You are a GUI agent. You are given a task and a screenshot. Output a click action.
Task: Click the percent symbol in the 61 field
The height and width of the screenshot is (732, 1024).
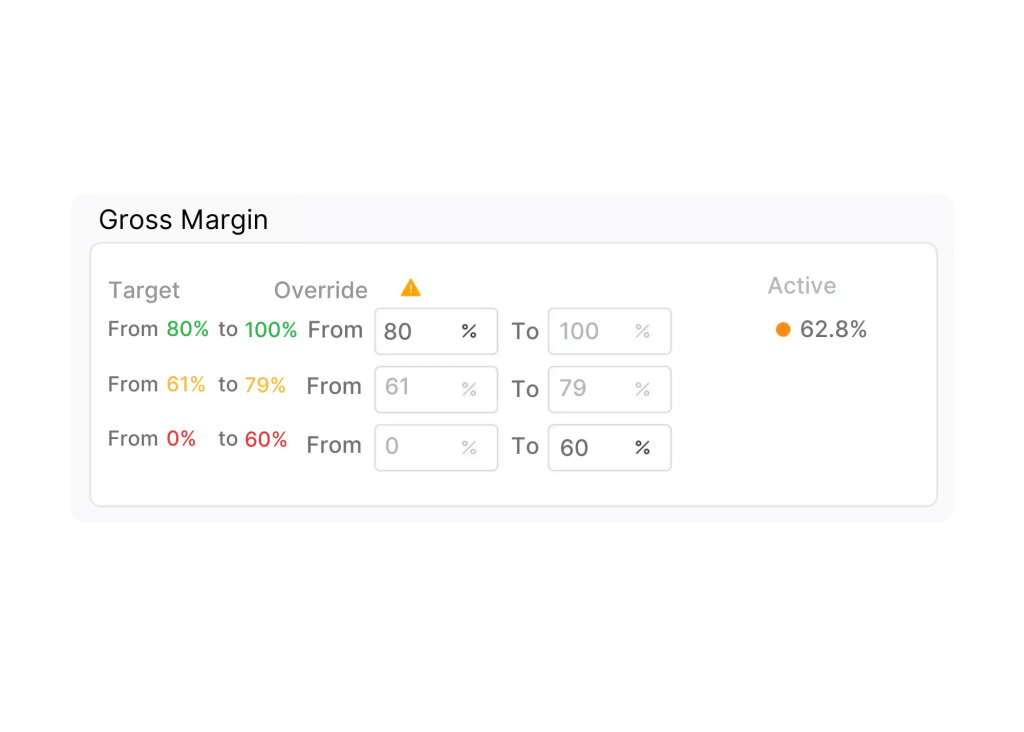(x=469, y=389)
